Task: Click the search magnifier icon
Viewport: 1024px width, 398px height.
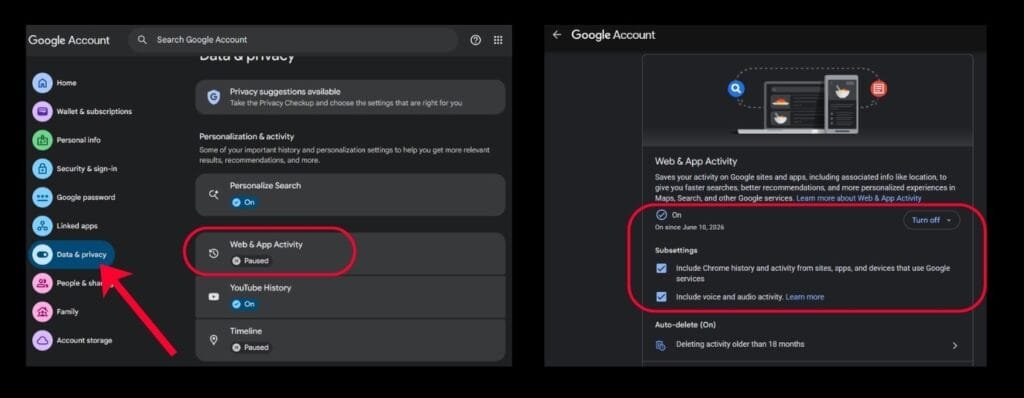Action: tap(142, 40)
